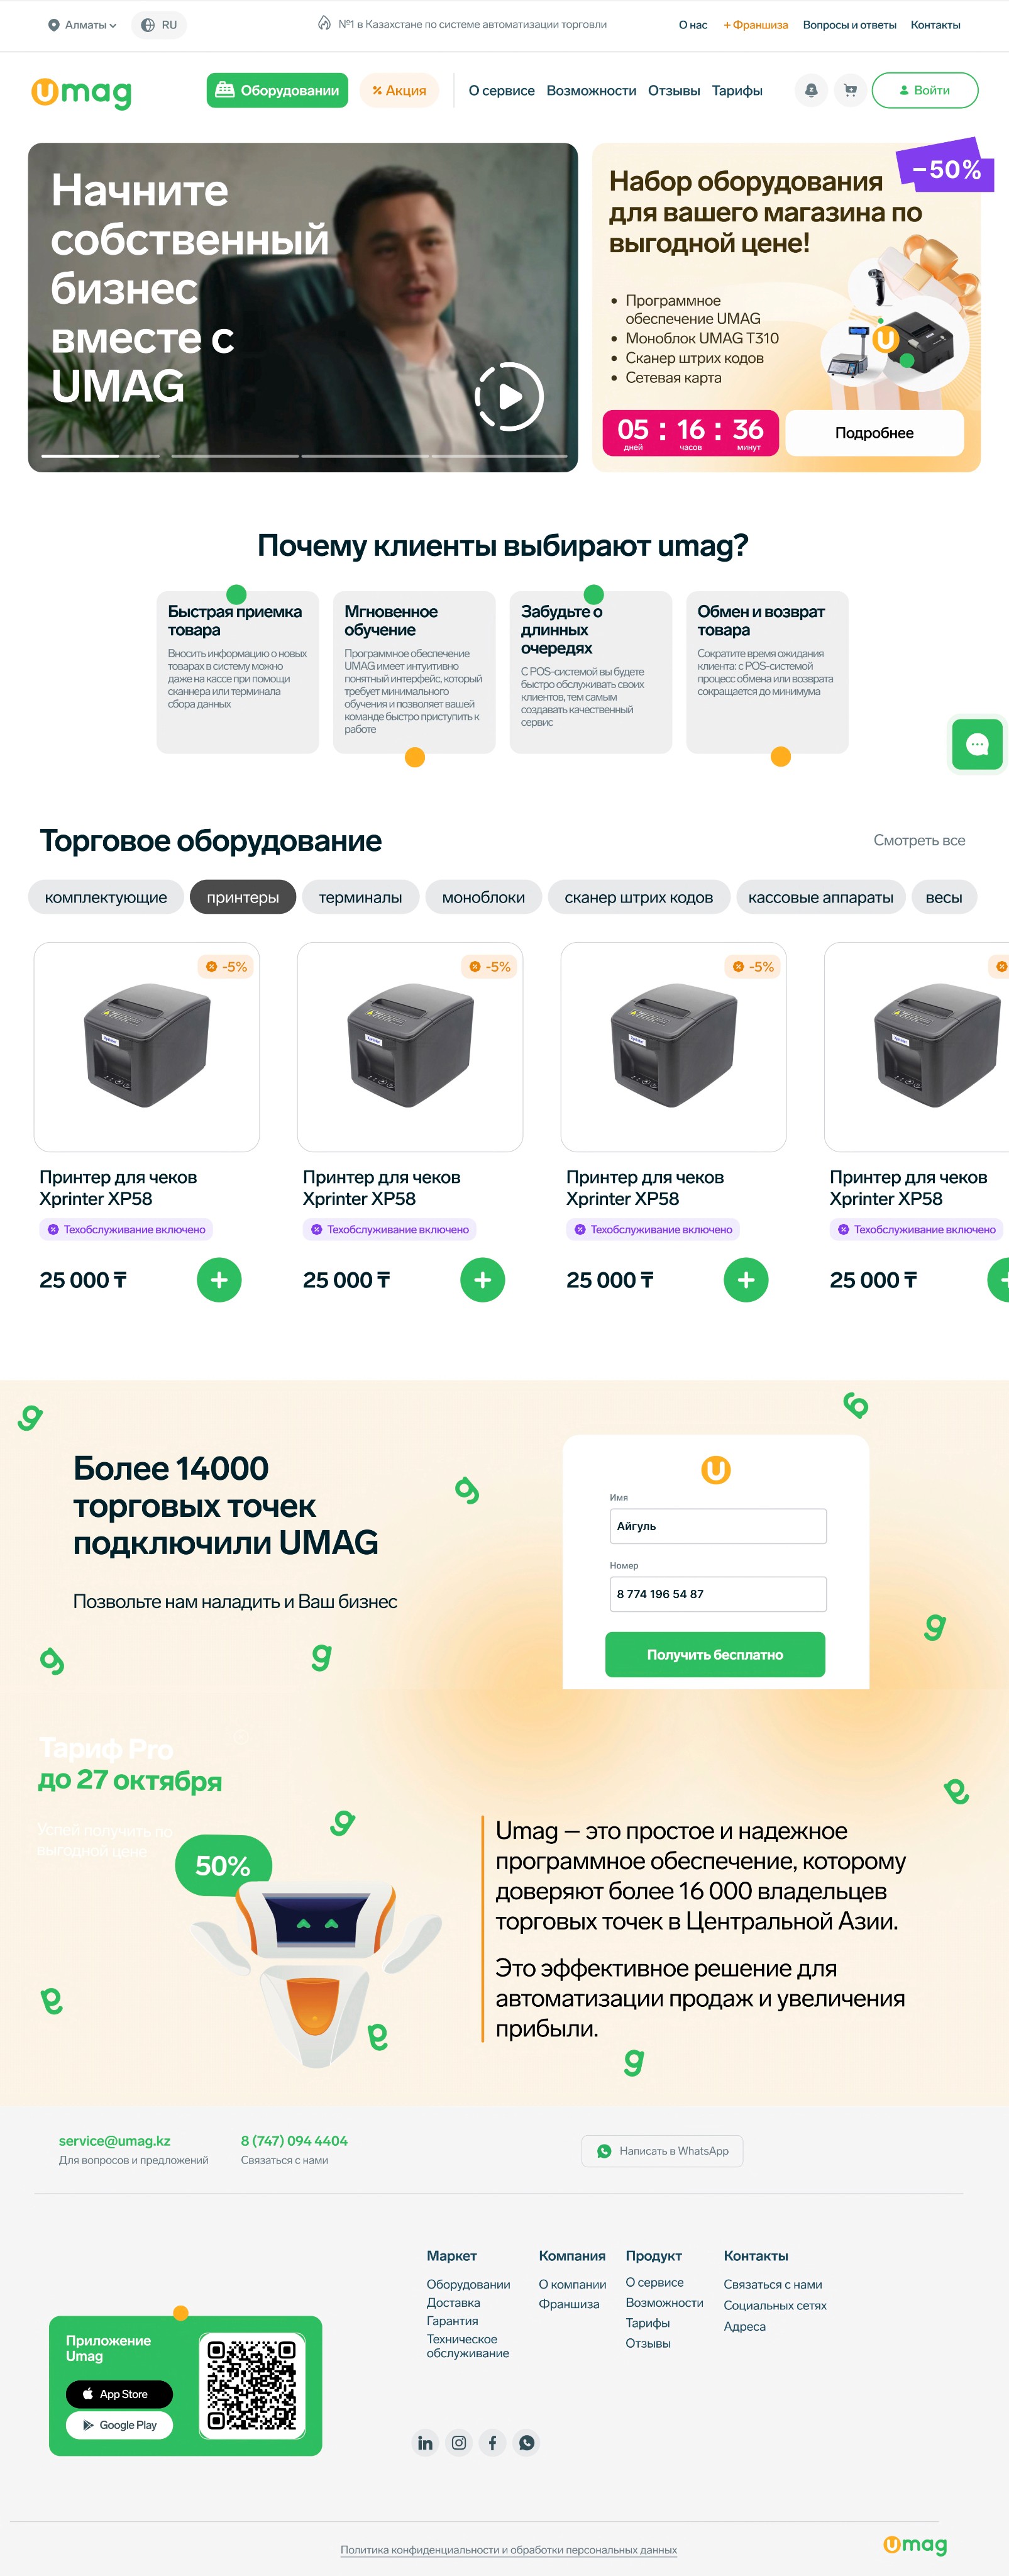Select the принтеры category tab

(x=243, y=897)
